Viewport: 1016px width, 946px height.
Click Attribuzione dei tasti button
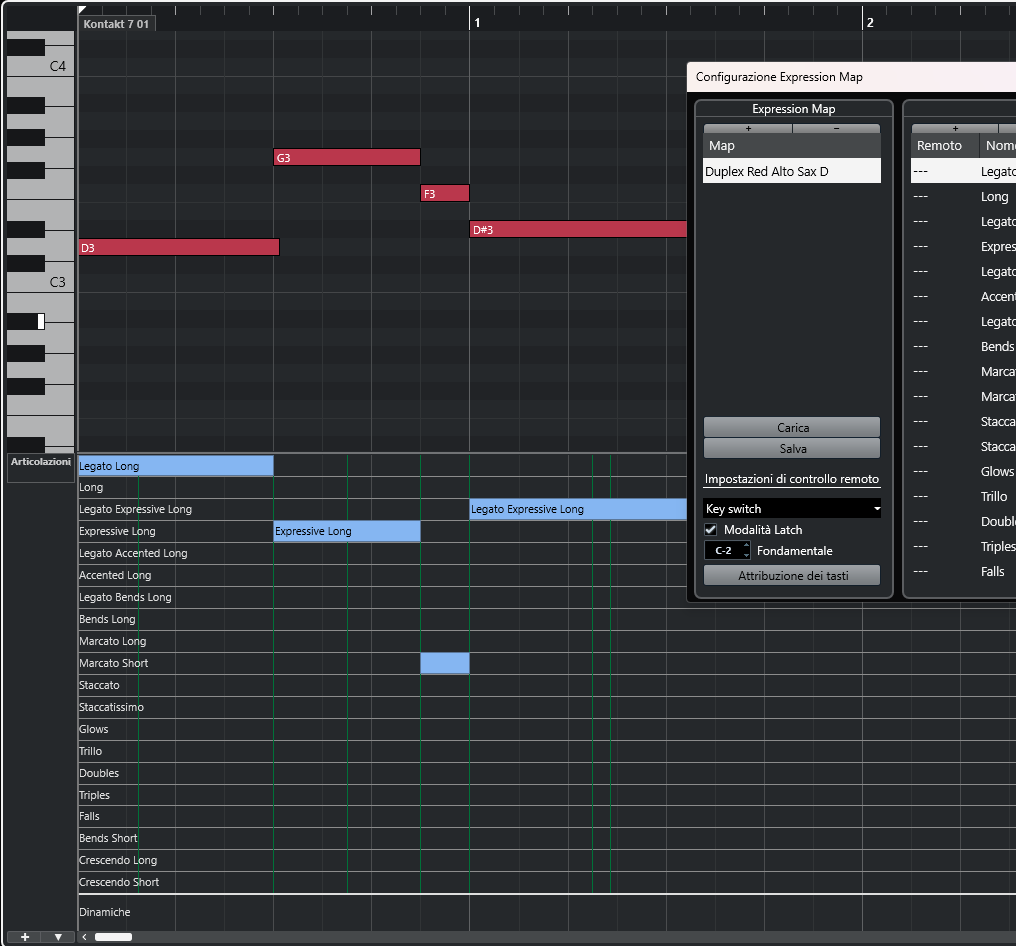tap(792, 575)
